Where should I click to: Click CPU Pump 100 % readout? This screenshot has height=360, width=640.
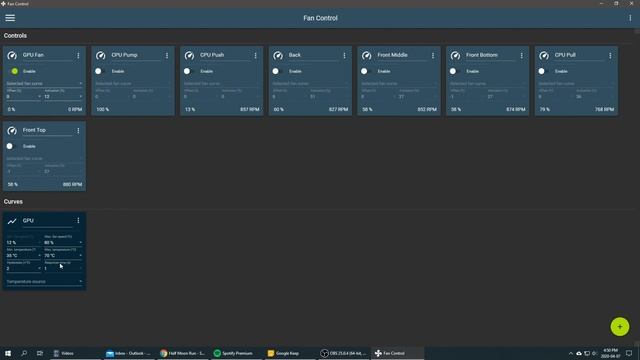[x=102, y=109]
